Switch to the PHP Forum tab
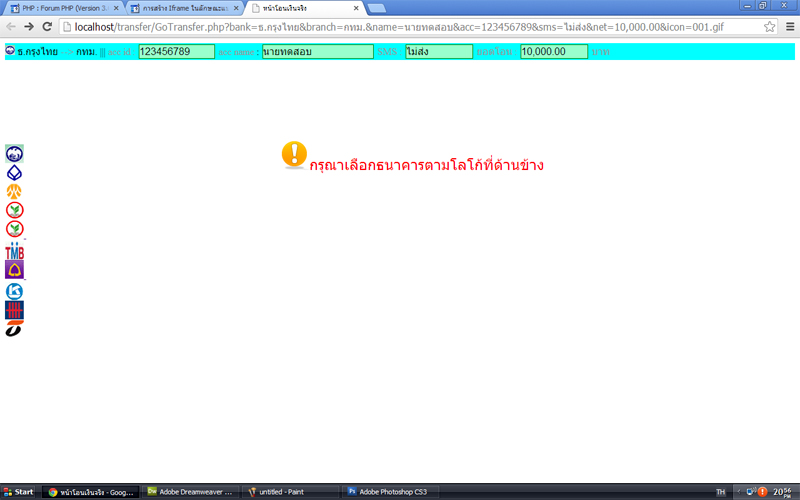Viewport: 800px width, 500px height. [64, 8]
